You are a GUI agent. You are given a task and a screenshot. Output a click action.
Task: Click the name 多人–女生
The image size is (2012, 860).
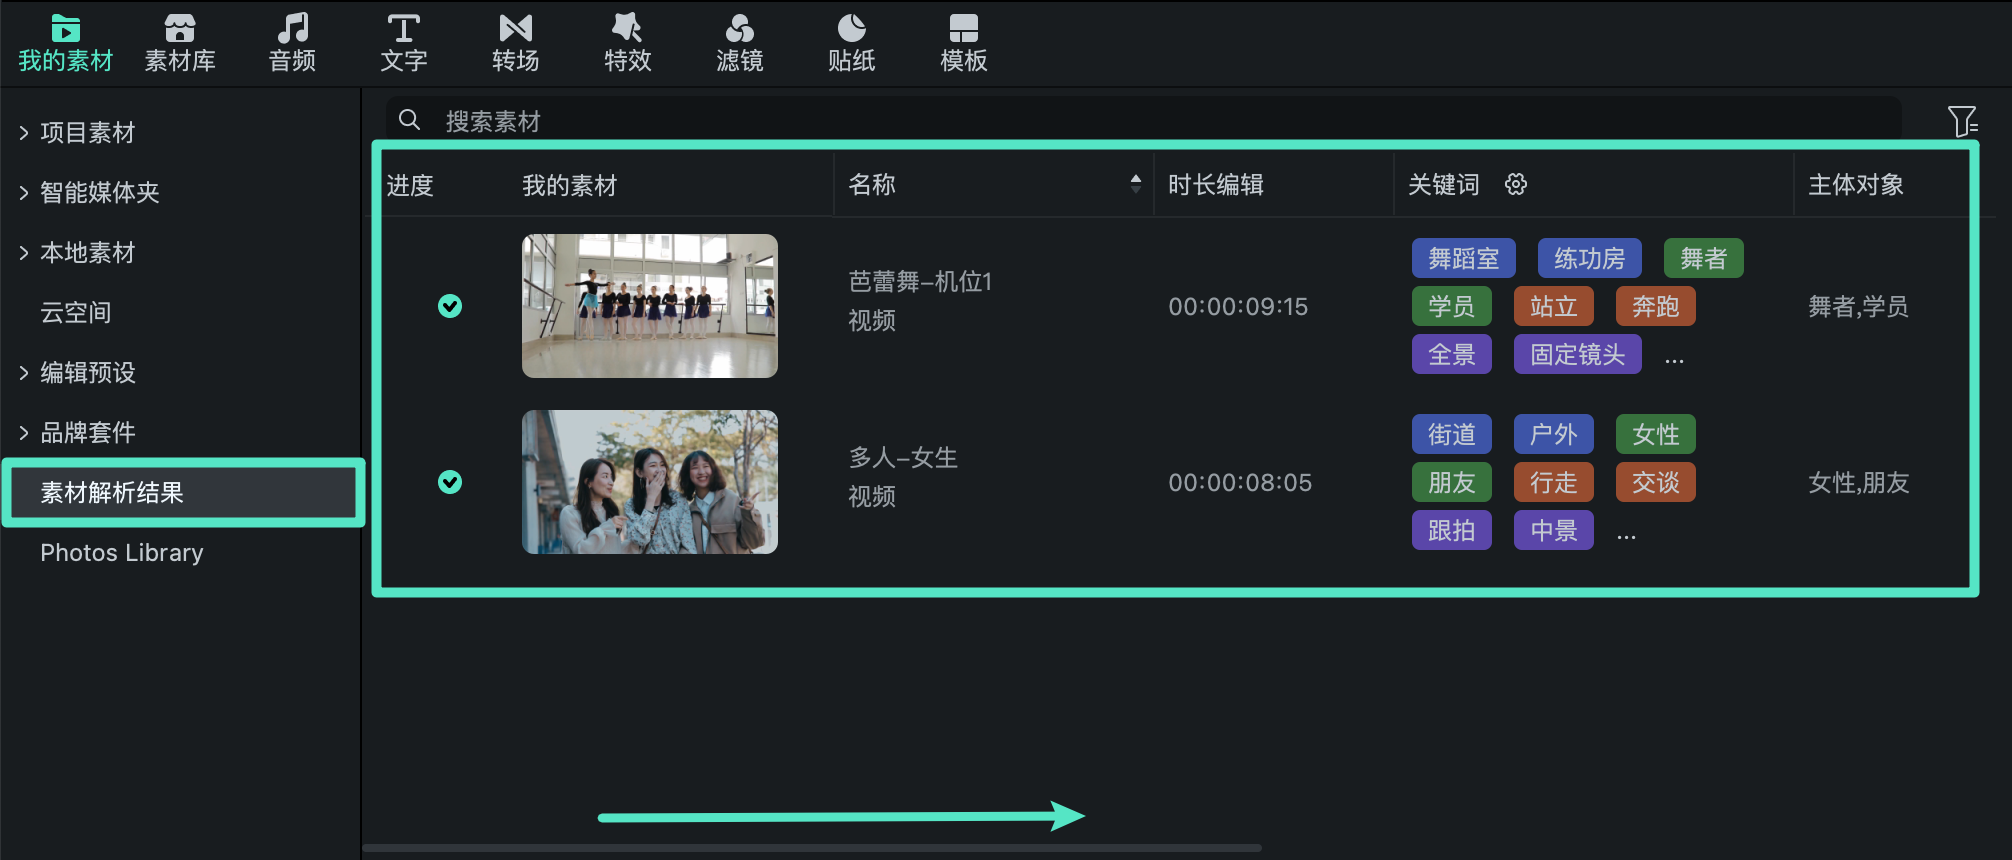(x=903, y=458)
